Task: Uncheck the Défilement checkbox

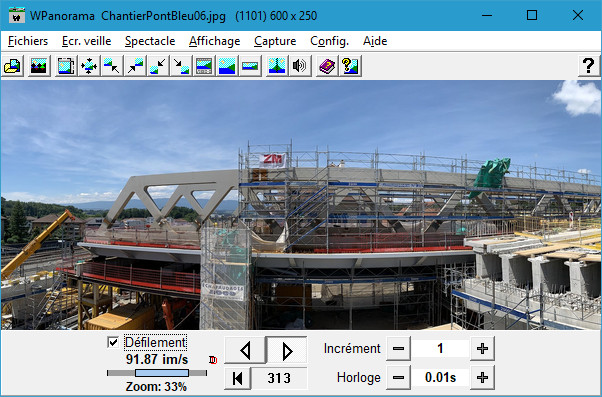Action: [x=113, y=342]
